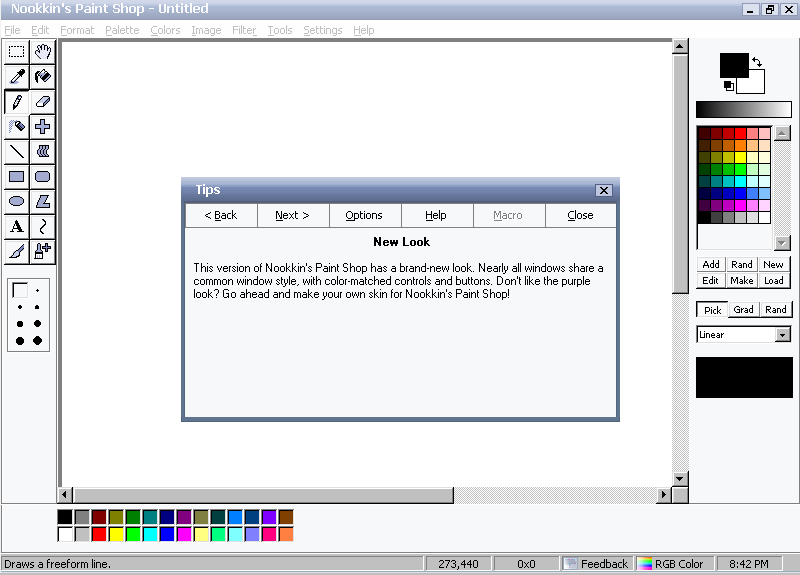The height and width of the screenshot is (575, 800).
Task: Open the Linear gradient type dropdown
Action: (783, 335)
